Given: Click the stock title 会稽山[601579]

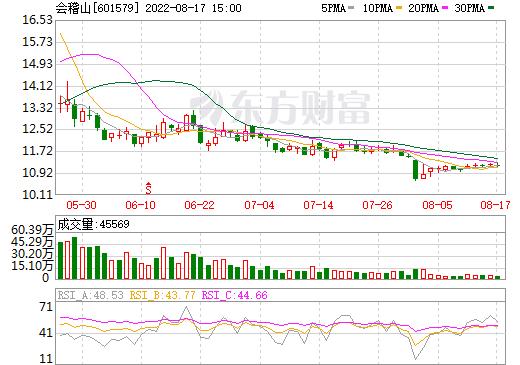Looking at the screenshot, I should [x=97, y=8].
